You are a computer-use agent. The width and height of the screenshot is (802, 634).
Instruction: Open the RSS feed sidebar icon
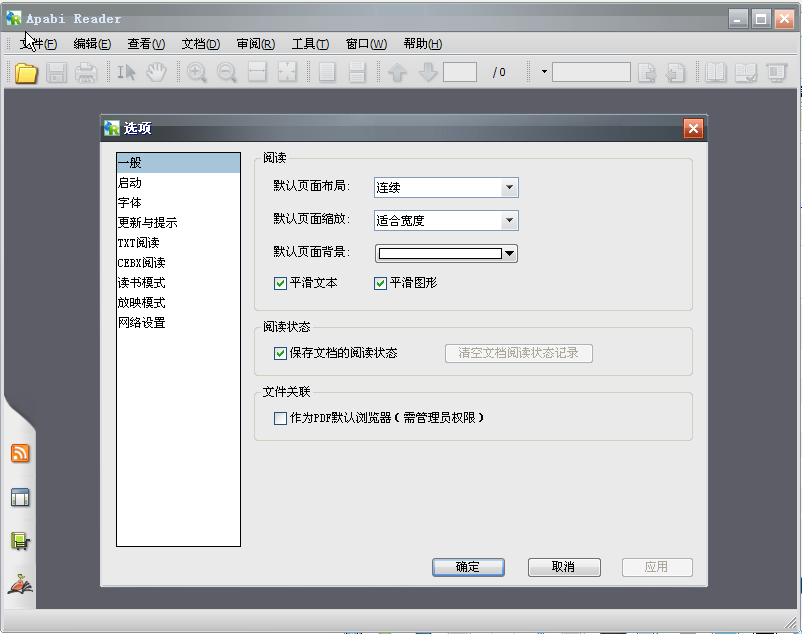coord(20,453)
